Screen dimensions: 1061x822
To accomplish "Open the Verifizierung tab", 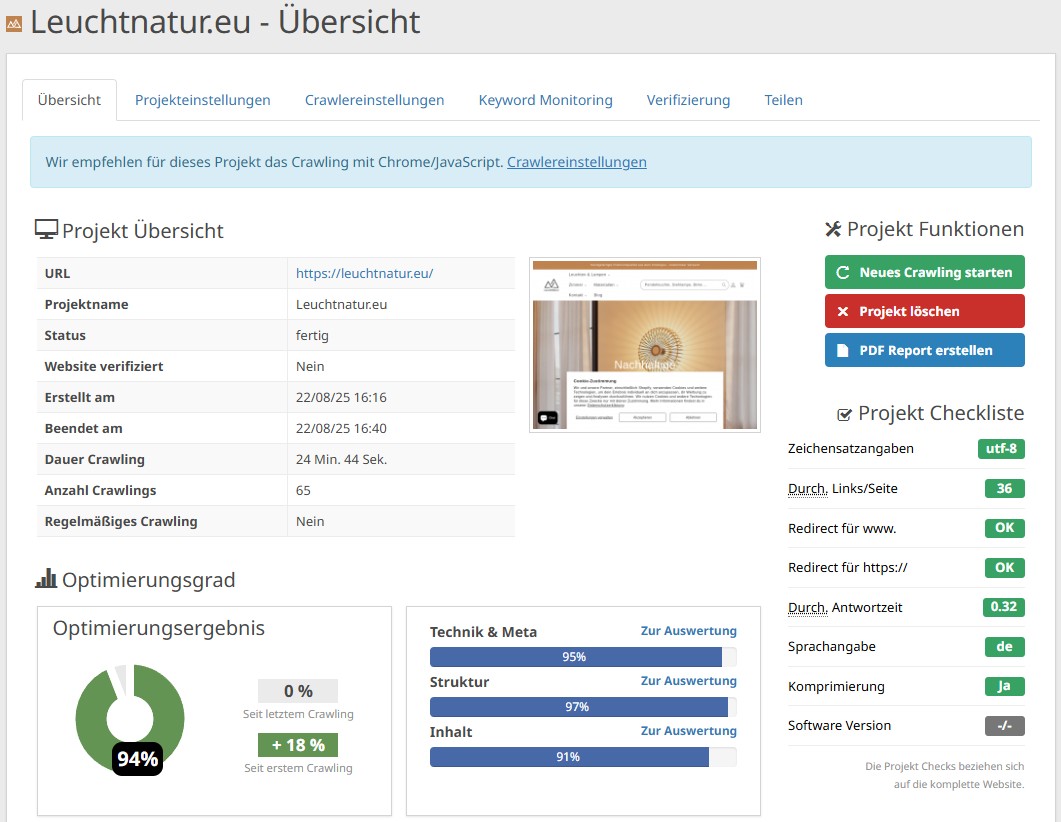I will pos(688,99).
